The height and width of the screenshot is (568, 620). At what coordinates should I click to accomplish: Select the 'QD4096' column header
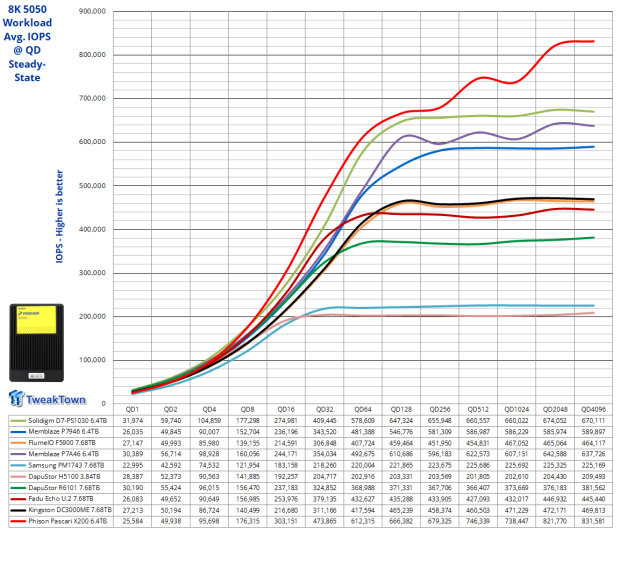tap(594, 409)
